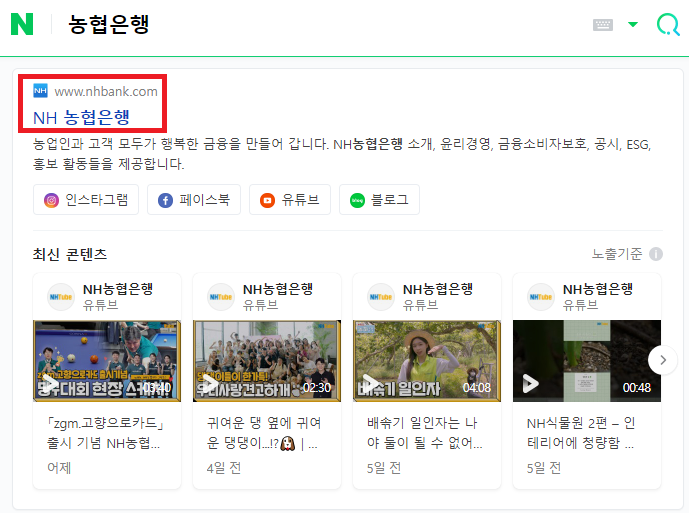Open the 유튜브 channel button
The height and width of the screenshot is (513, 689).
coord(290,200)
